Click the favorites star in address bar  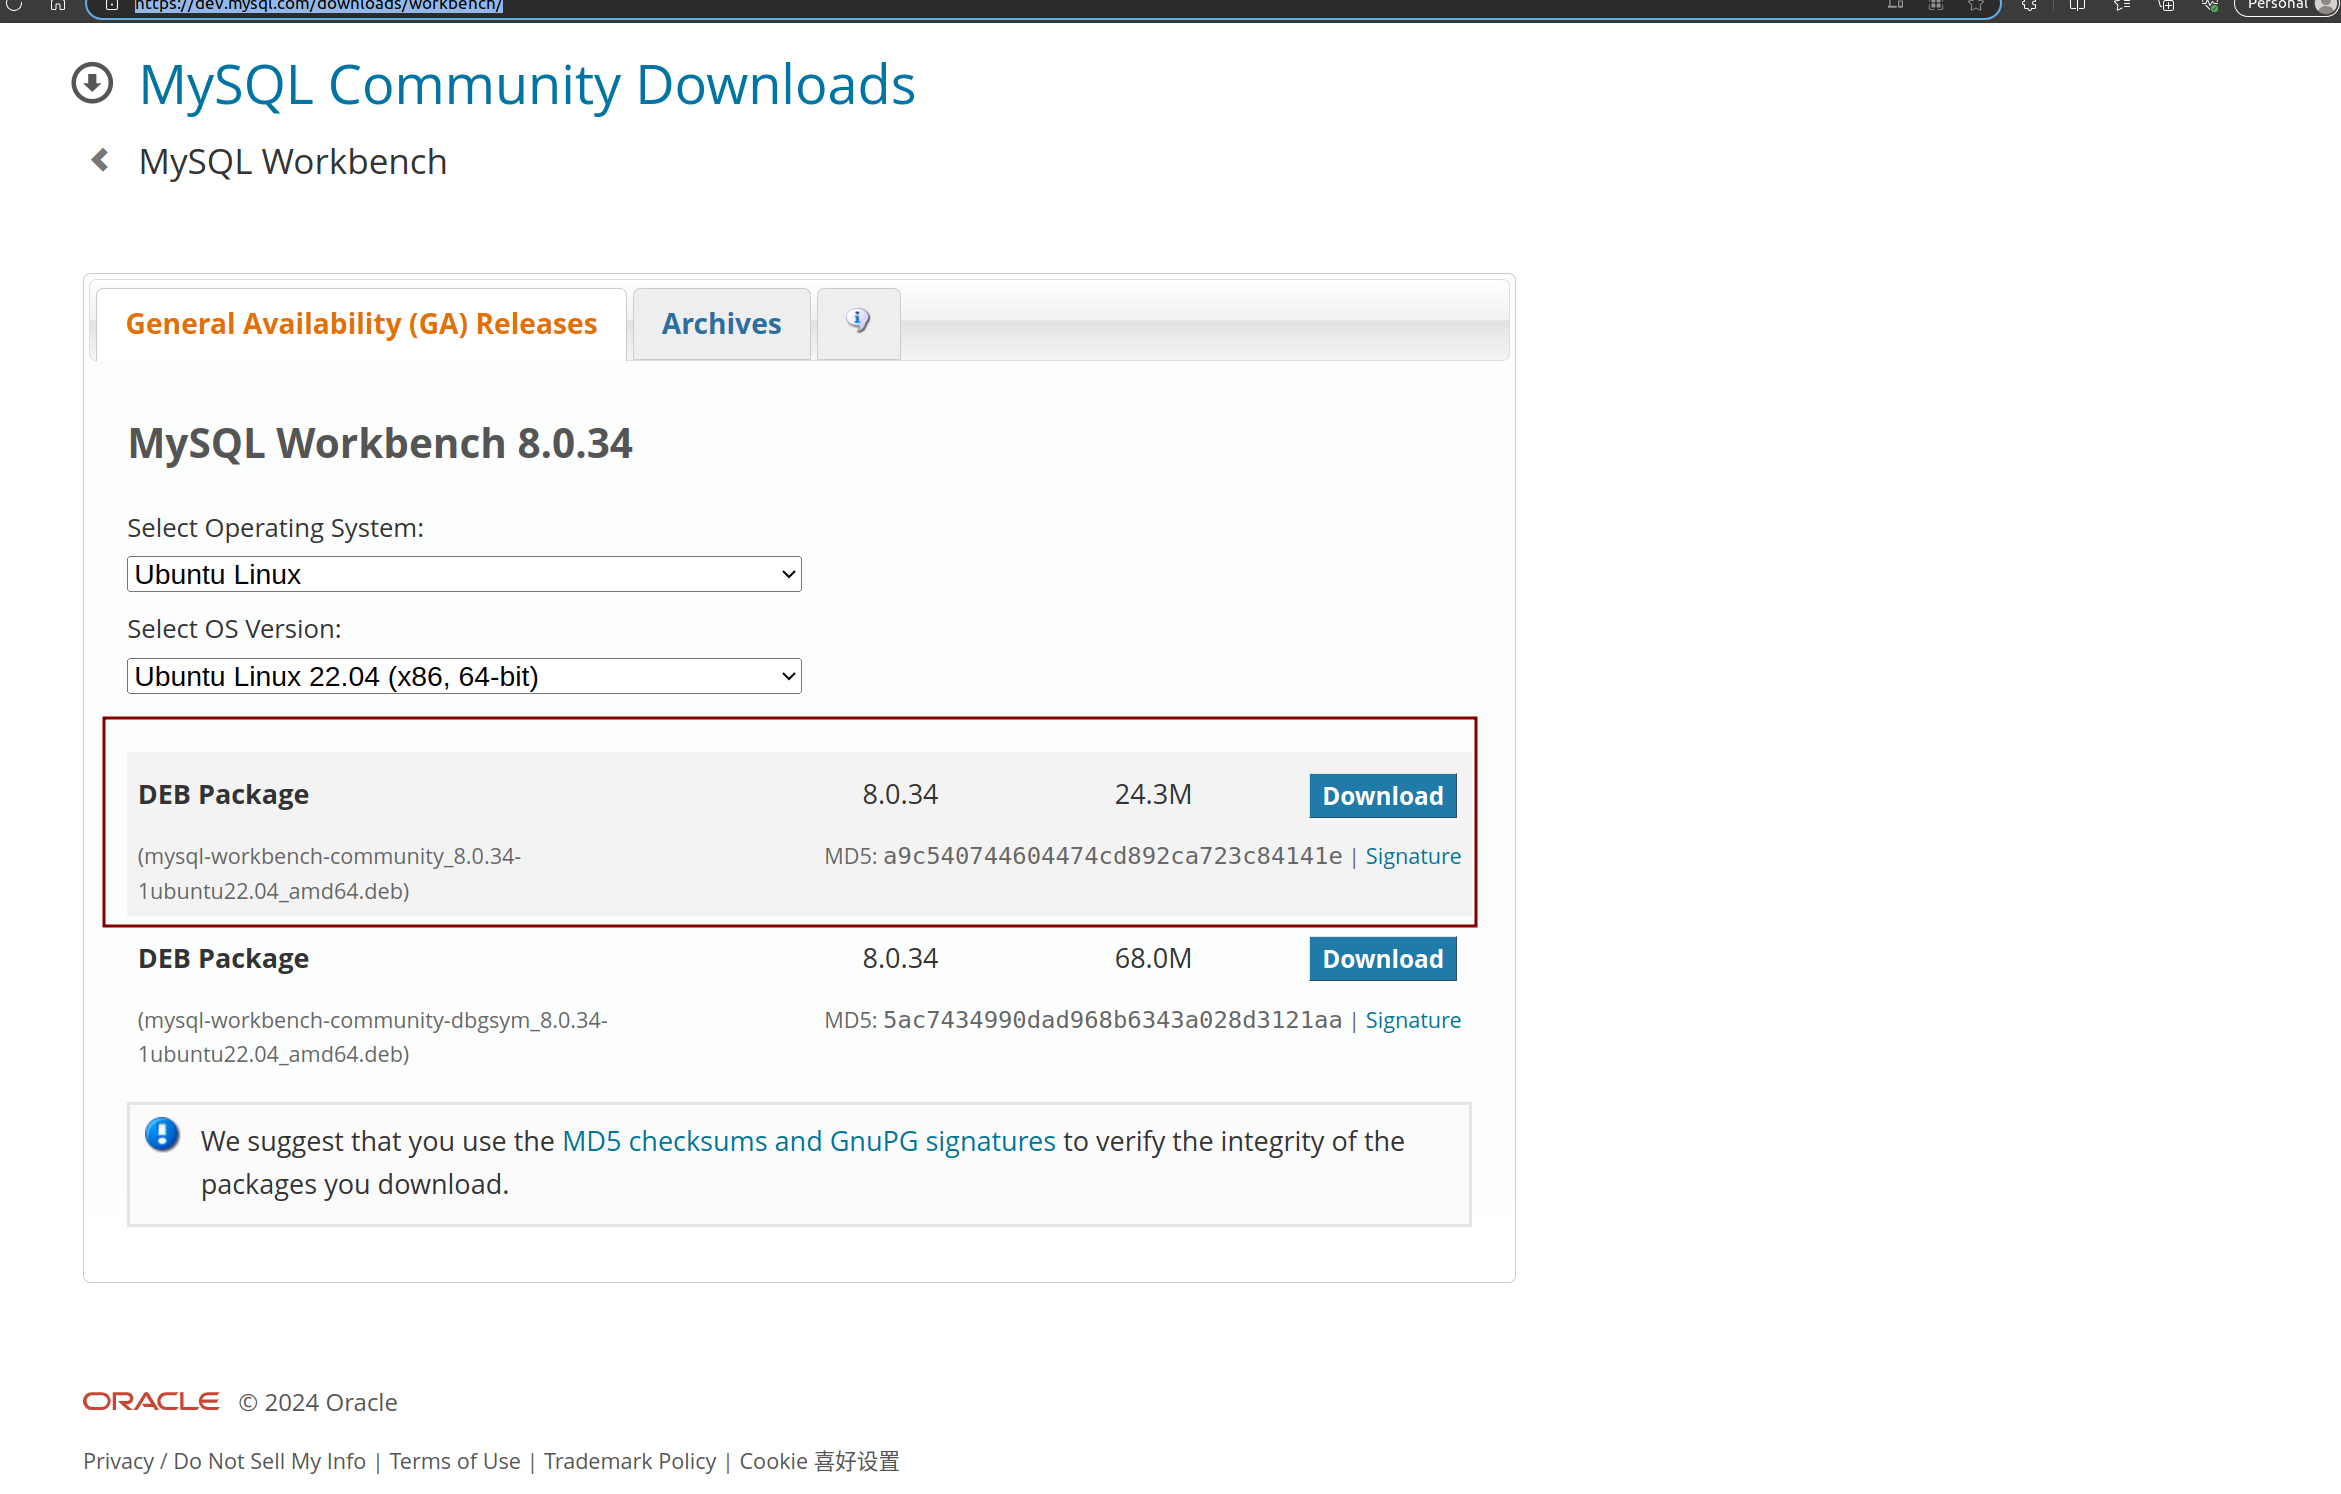coord(1976,5)
